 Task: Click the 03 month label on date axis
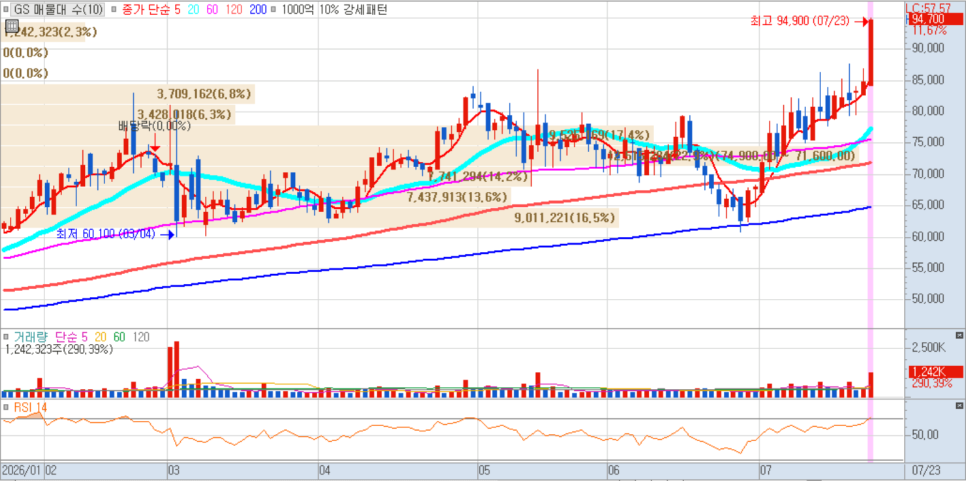coord(173,469)
